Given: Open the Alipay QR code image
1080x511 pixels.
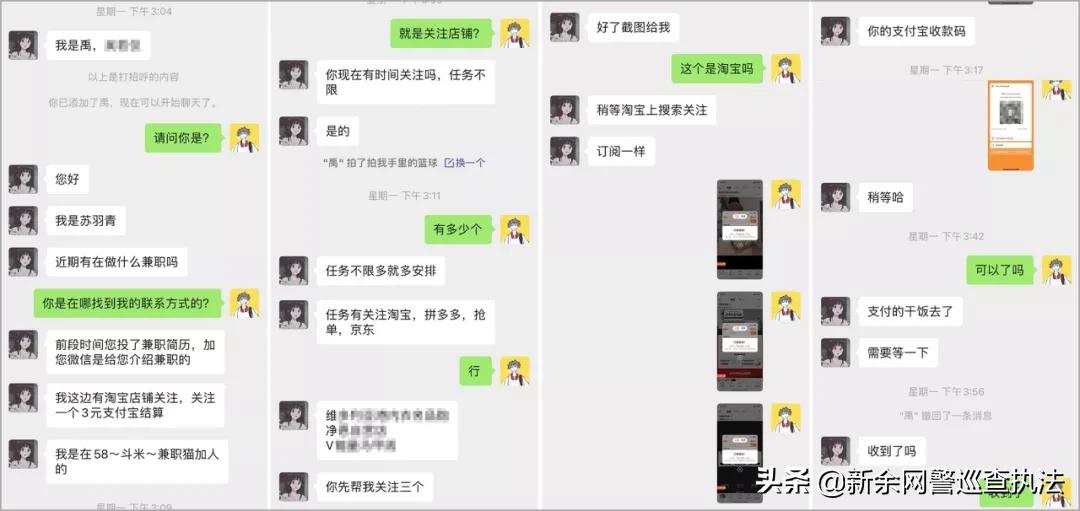Looking at the screenshot, I should (x=1010, y=125).
